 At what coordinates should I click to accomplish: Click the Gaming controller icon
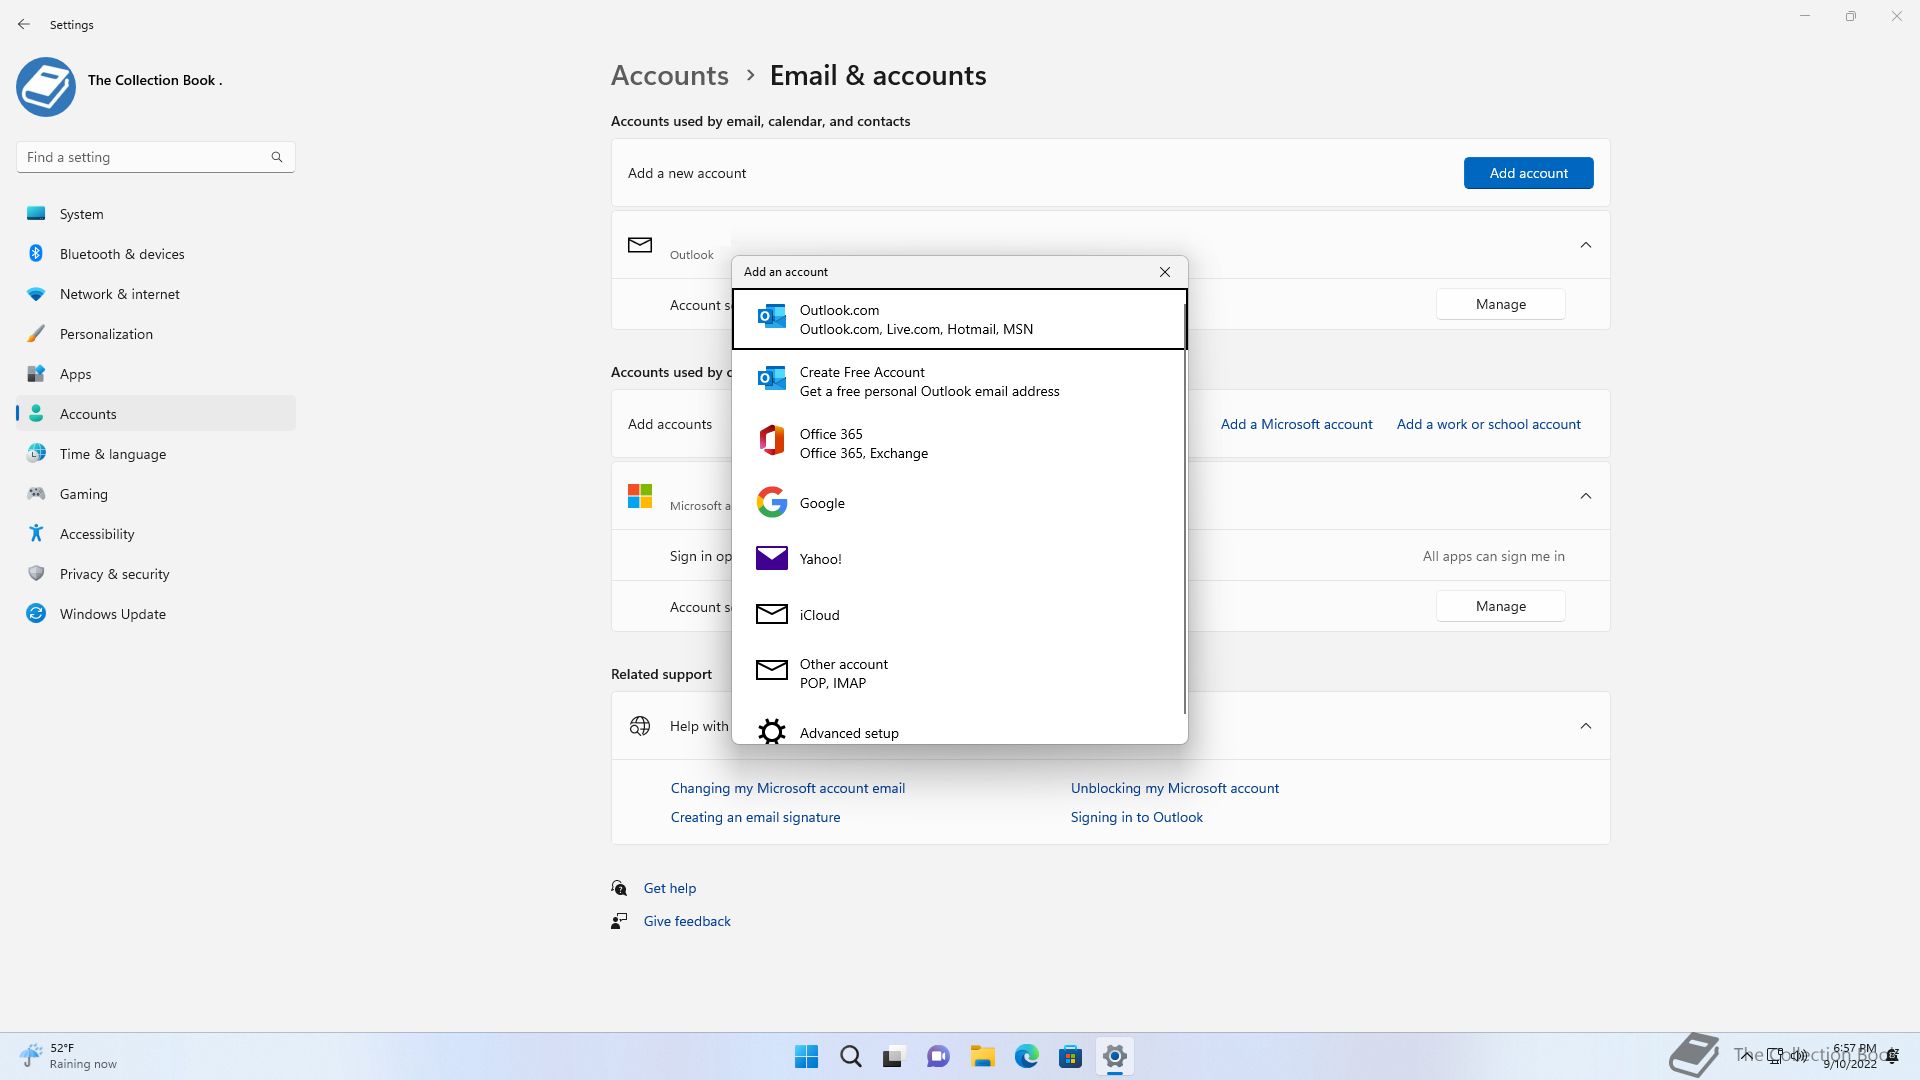coord(36,493)
